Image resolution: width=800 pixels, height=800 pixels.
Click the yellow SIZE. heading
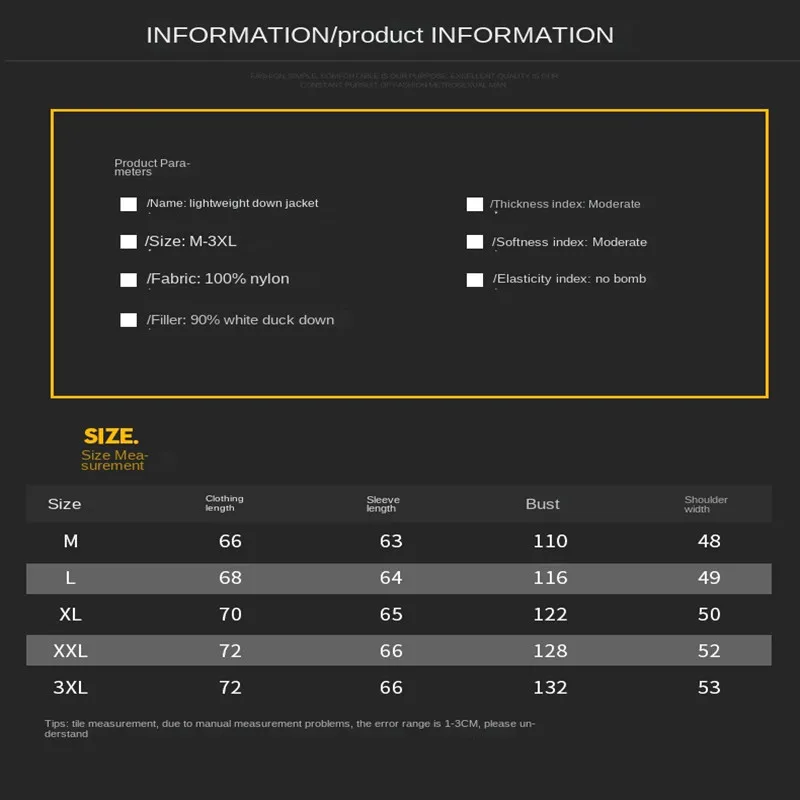pos(111,436)
